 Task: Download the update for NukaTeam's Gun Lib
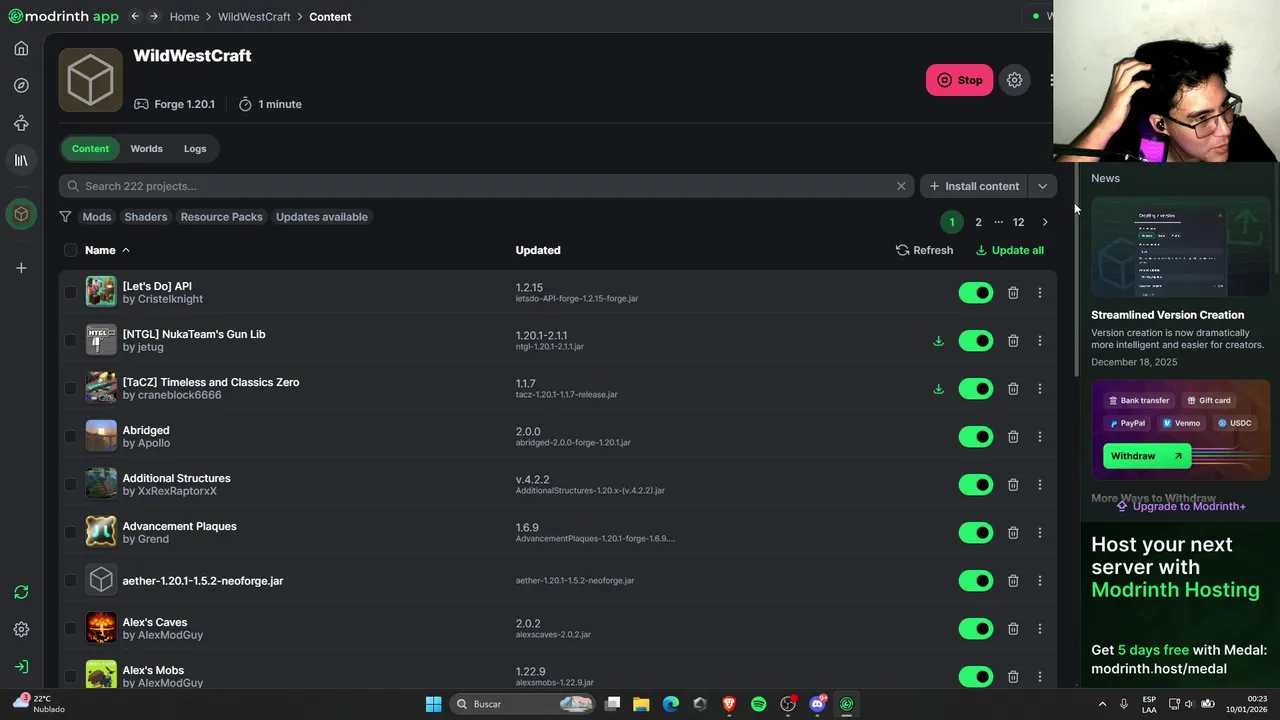[938, 341]
